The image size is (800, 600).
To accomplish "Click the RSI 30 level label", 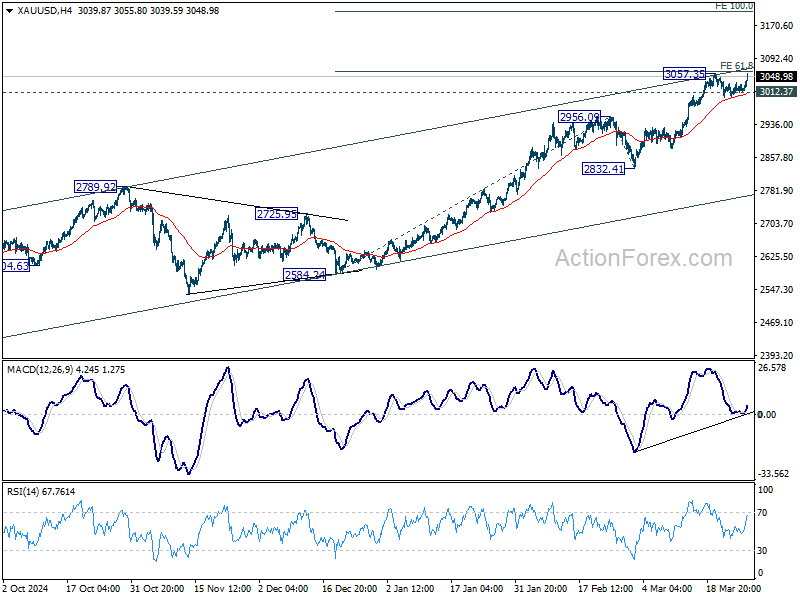I will click(764, 551).
